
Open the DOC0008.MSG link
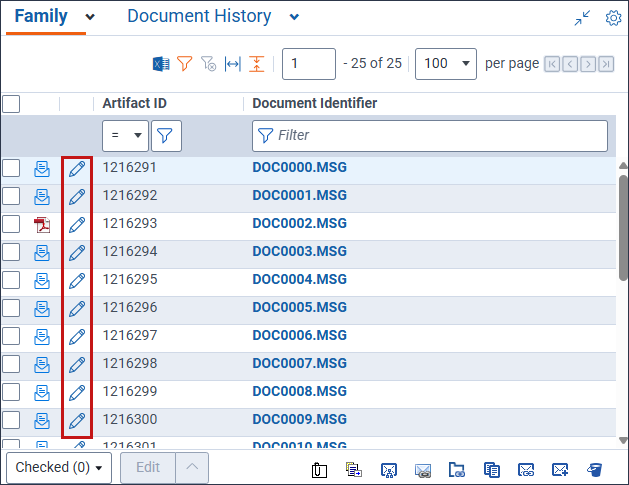[299, 392]
